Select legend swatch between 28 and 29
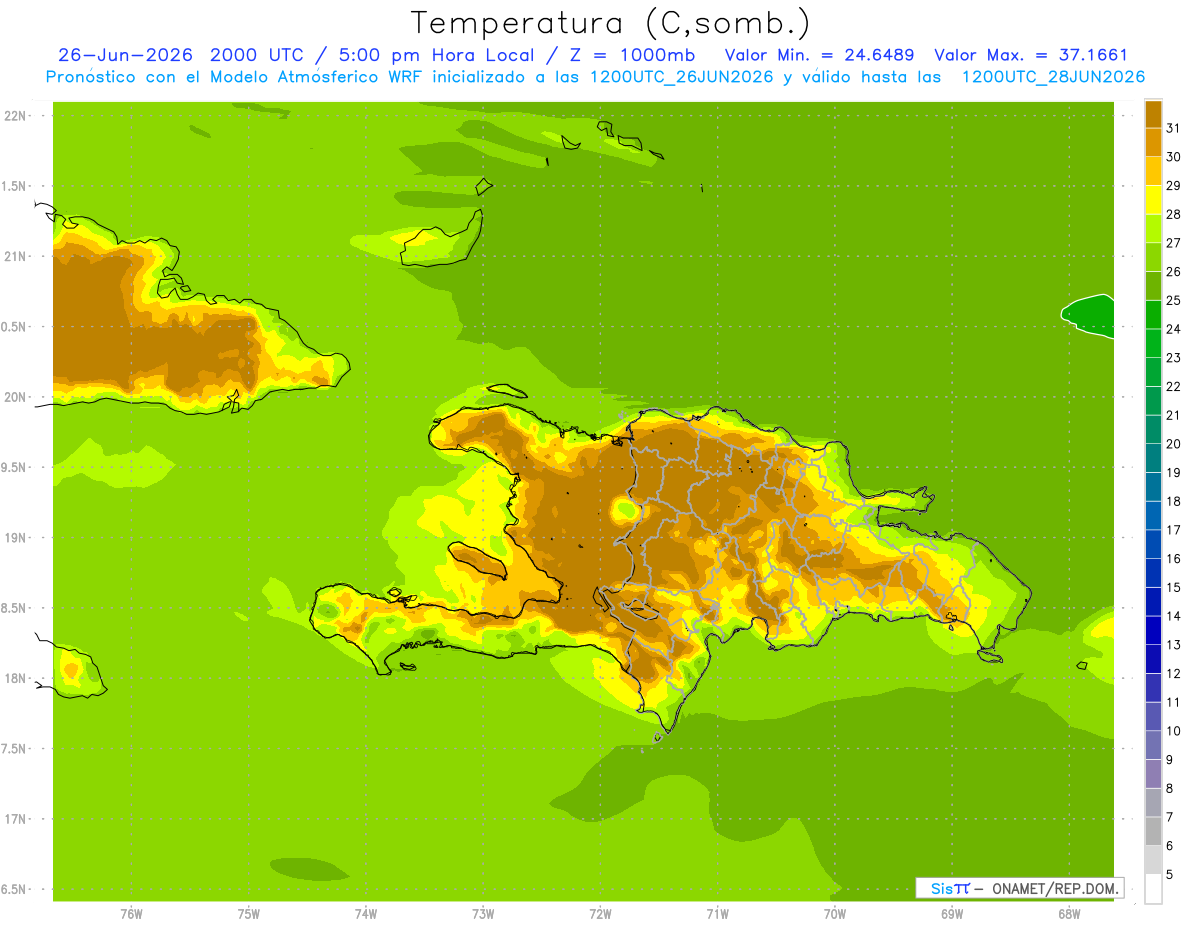1200x927 pixels. coord(1153,200)
